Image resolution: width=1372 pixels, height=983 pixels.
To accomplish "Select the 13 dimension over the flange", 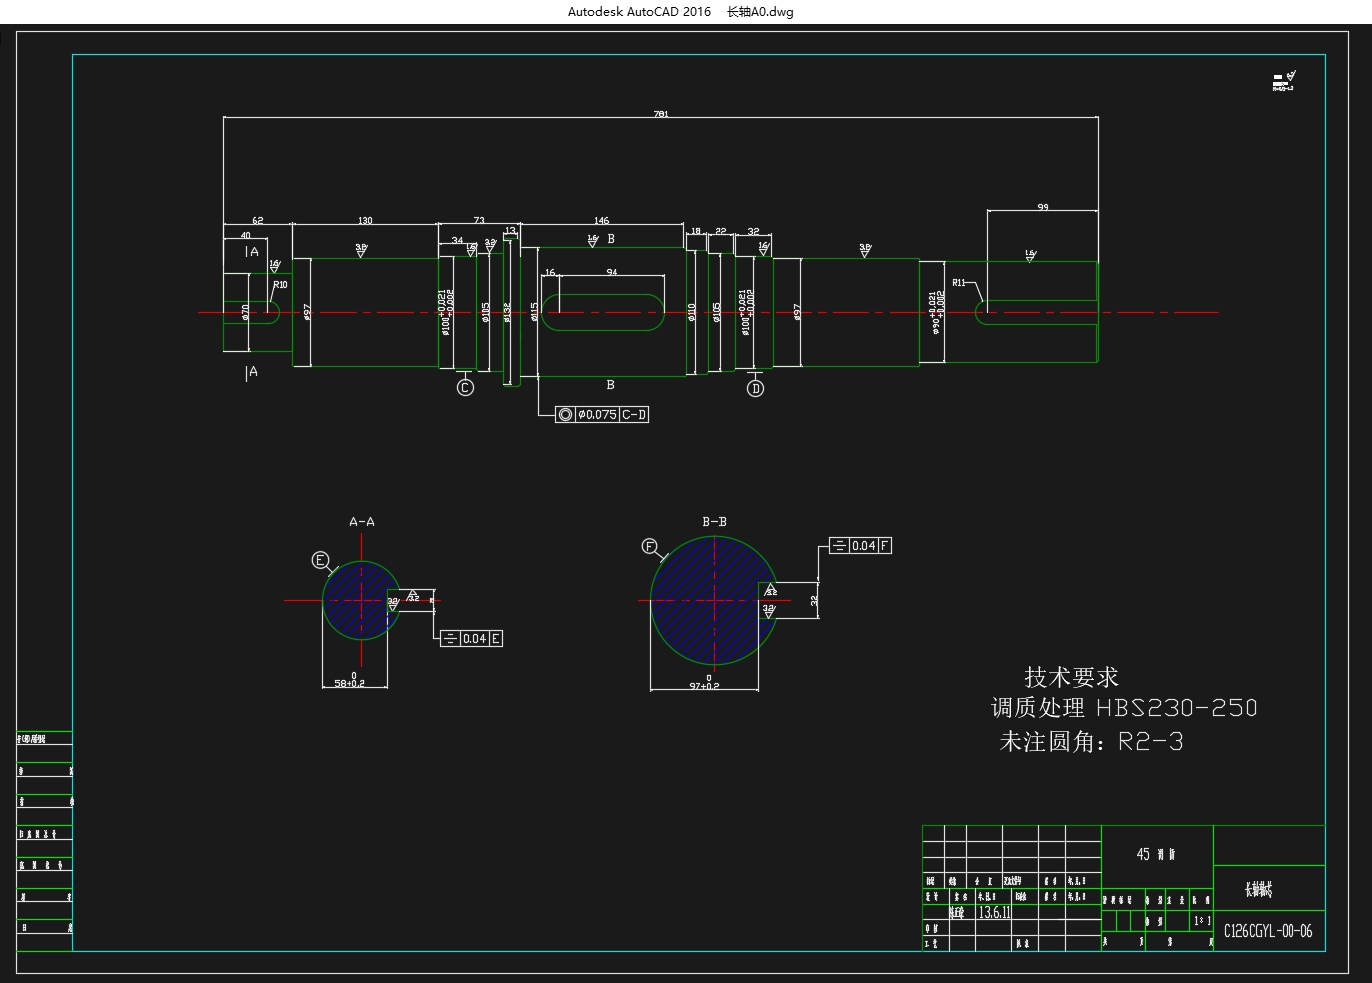I will pyautogui.click(x=511, y=231).
